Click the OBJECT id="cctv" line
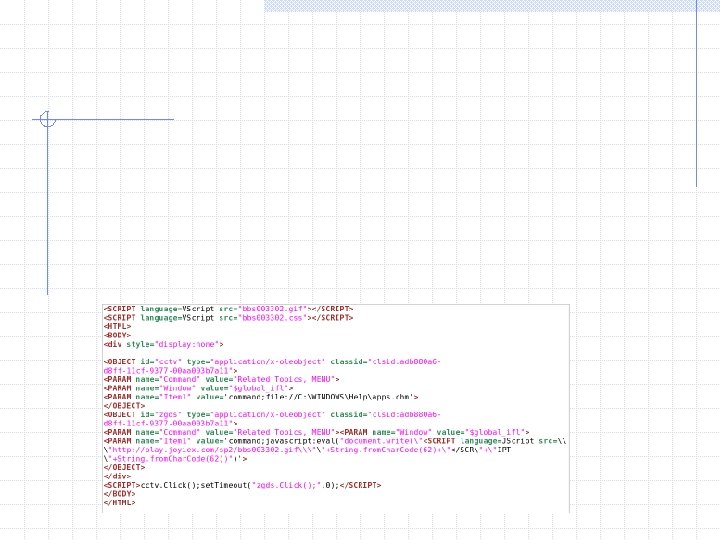The image size is (720, 540). point(272,362)
